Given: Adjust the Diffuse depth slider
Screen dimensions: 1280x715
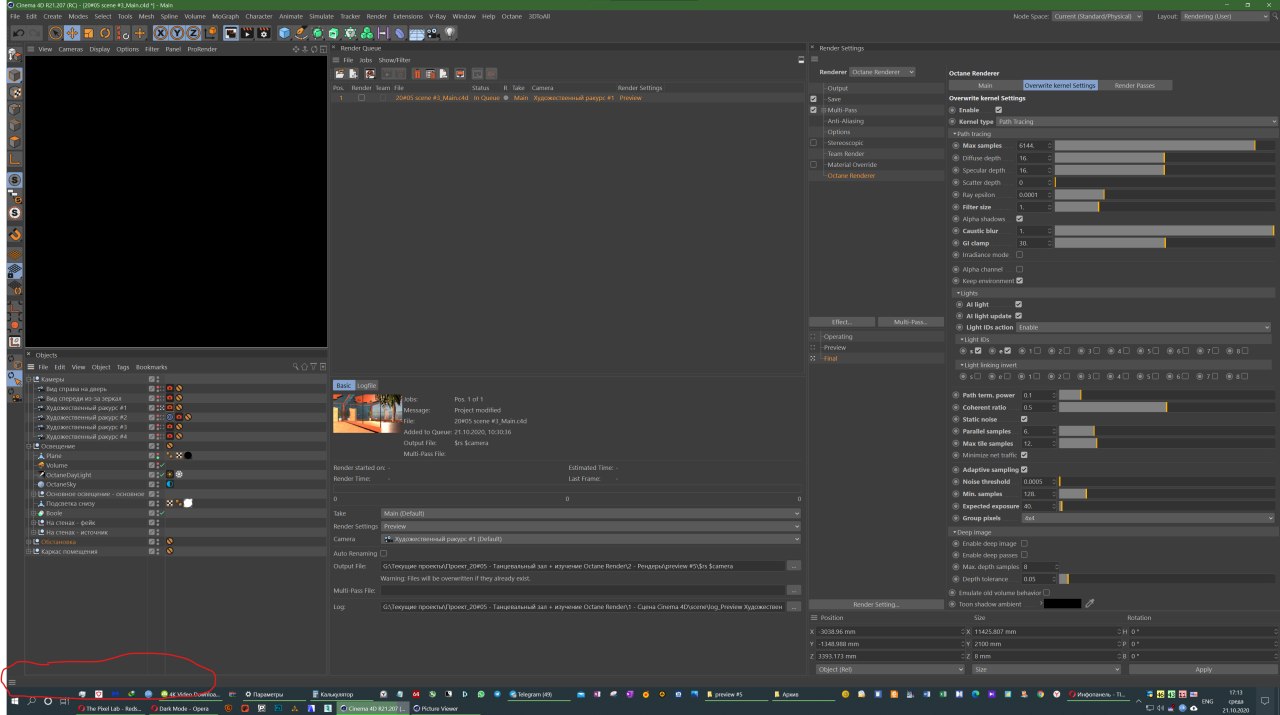Looking at the screenshot, I should (1165, 158).
